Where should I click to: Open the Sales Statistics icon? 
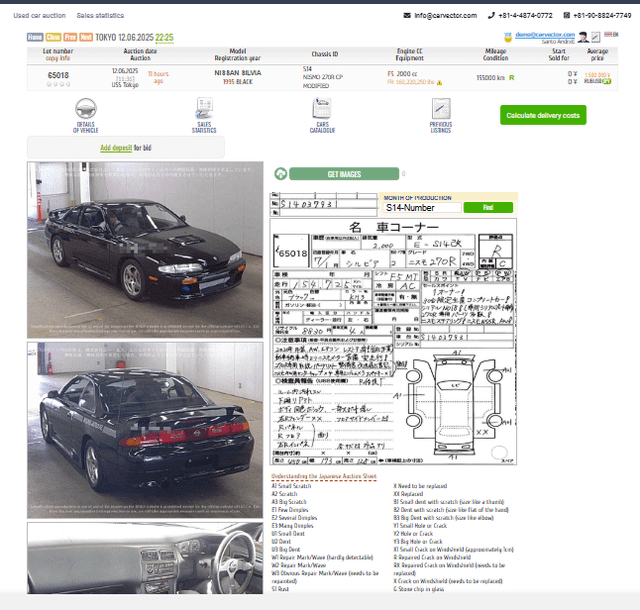204,108
